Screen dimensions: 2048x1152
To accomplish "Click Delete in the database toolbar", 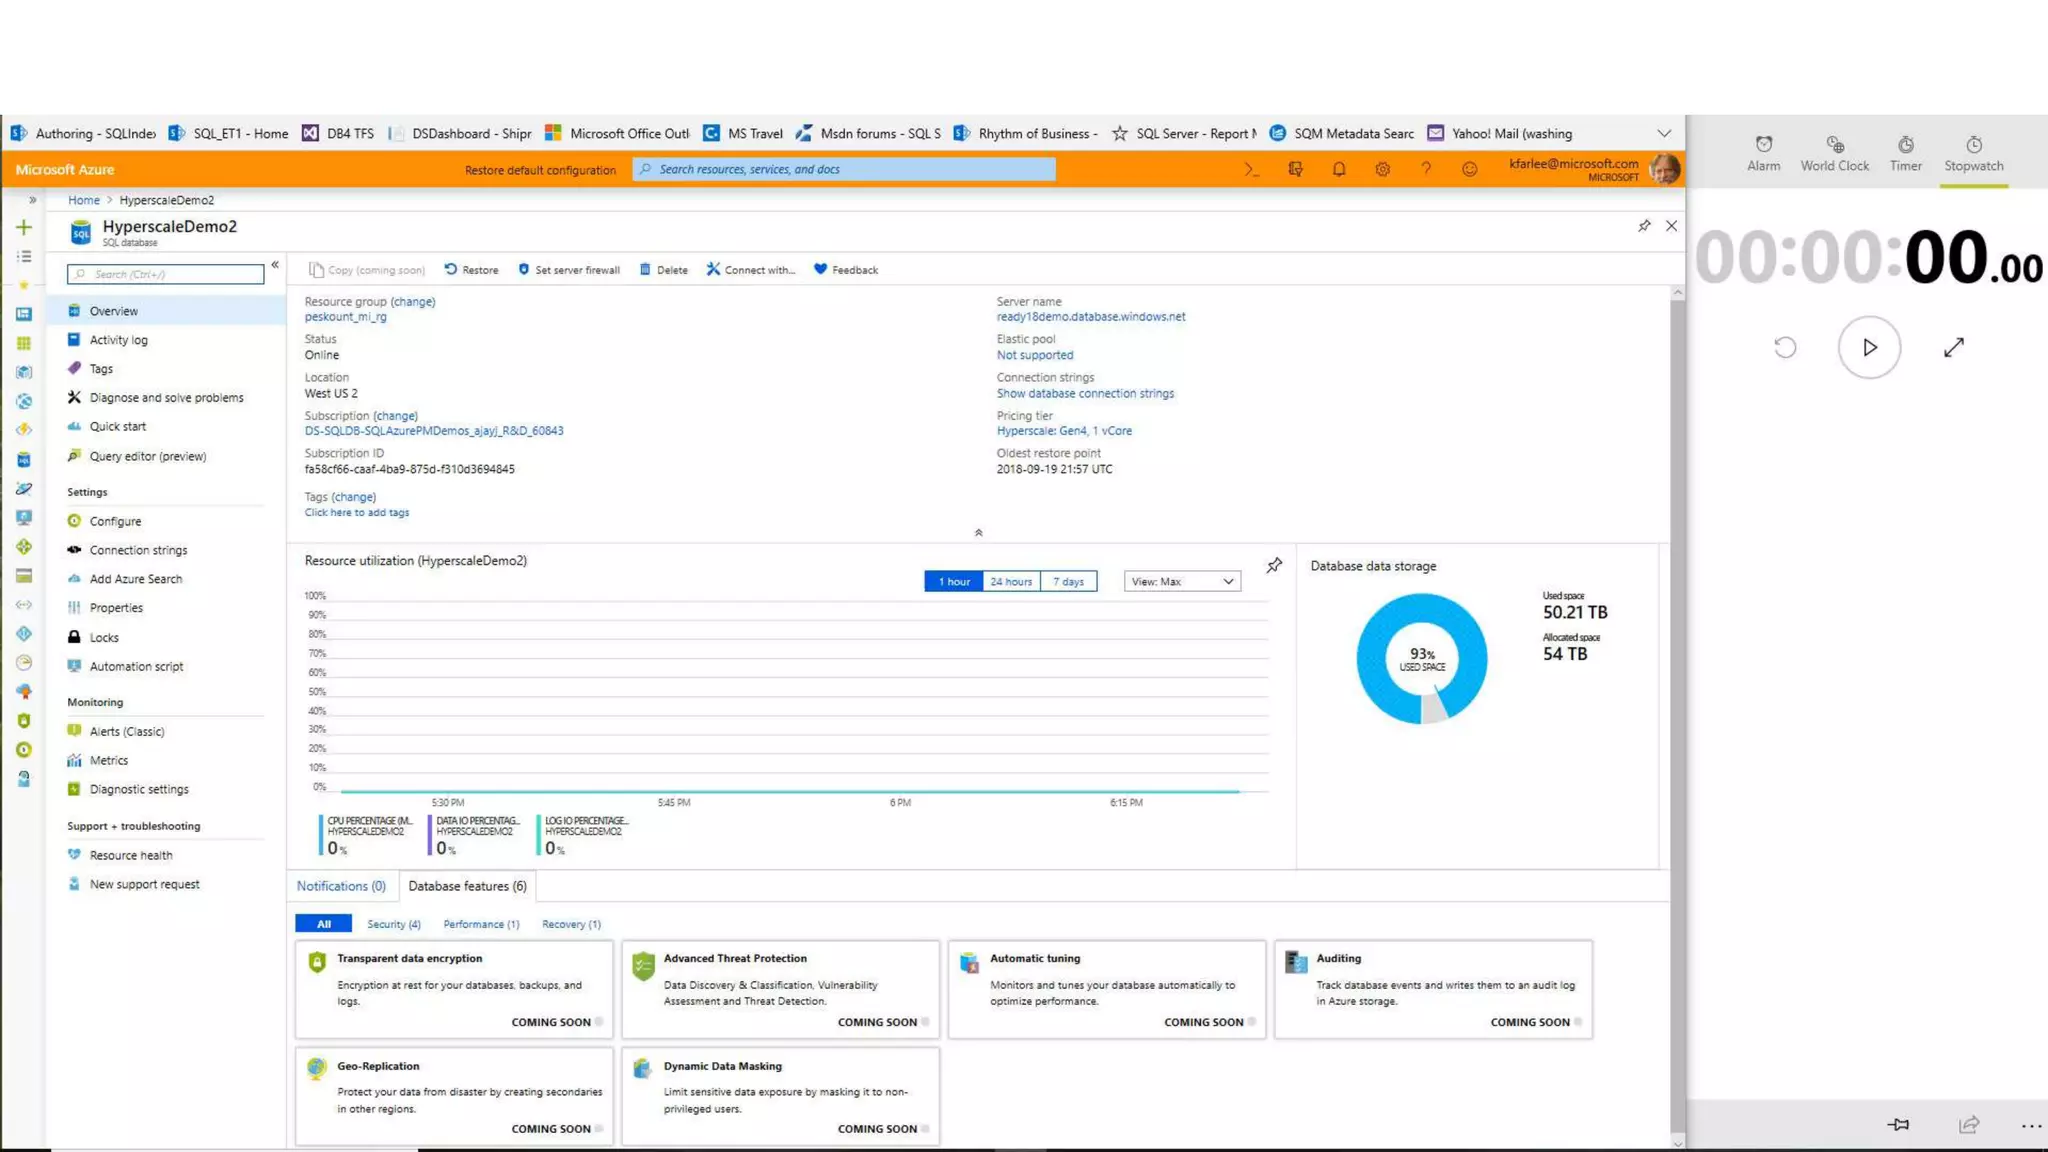I will pos(663,270).
